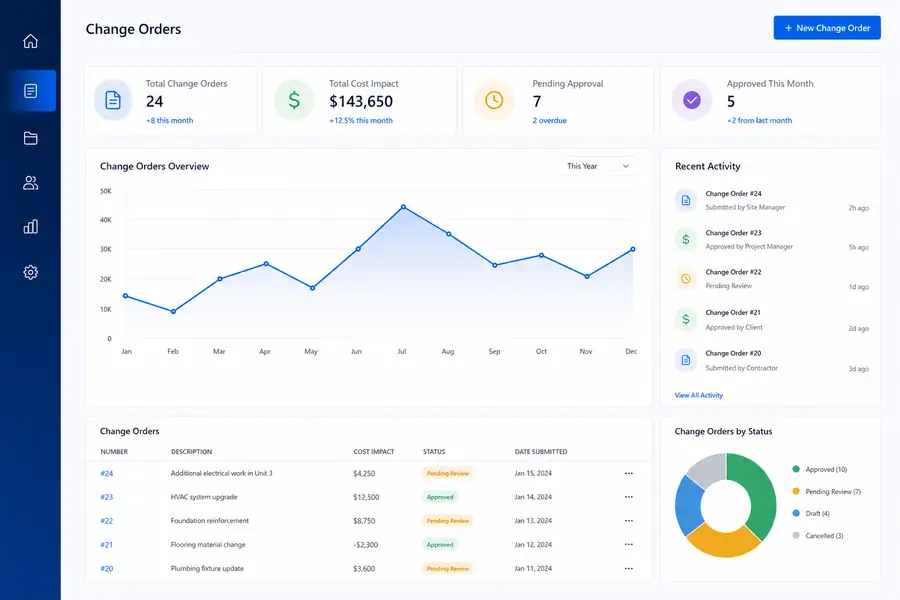Select 'Foundation reinforcement' description
Screen dimensions: 900x600
click(x=210, y=521)
